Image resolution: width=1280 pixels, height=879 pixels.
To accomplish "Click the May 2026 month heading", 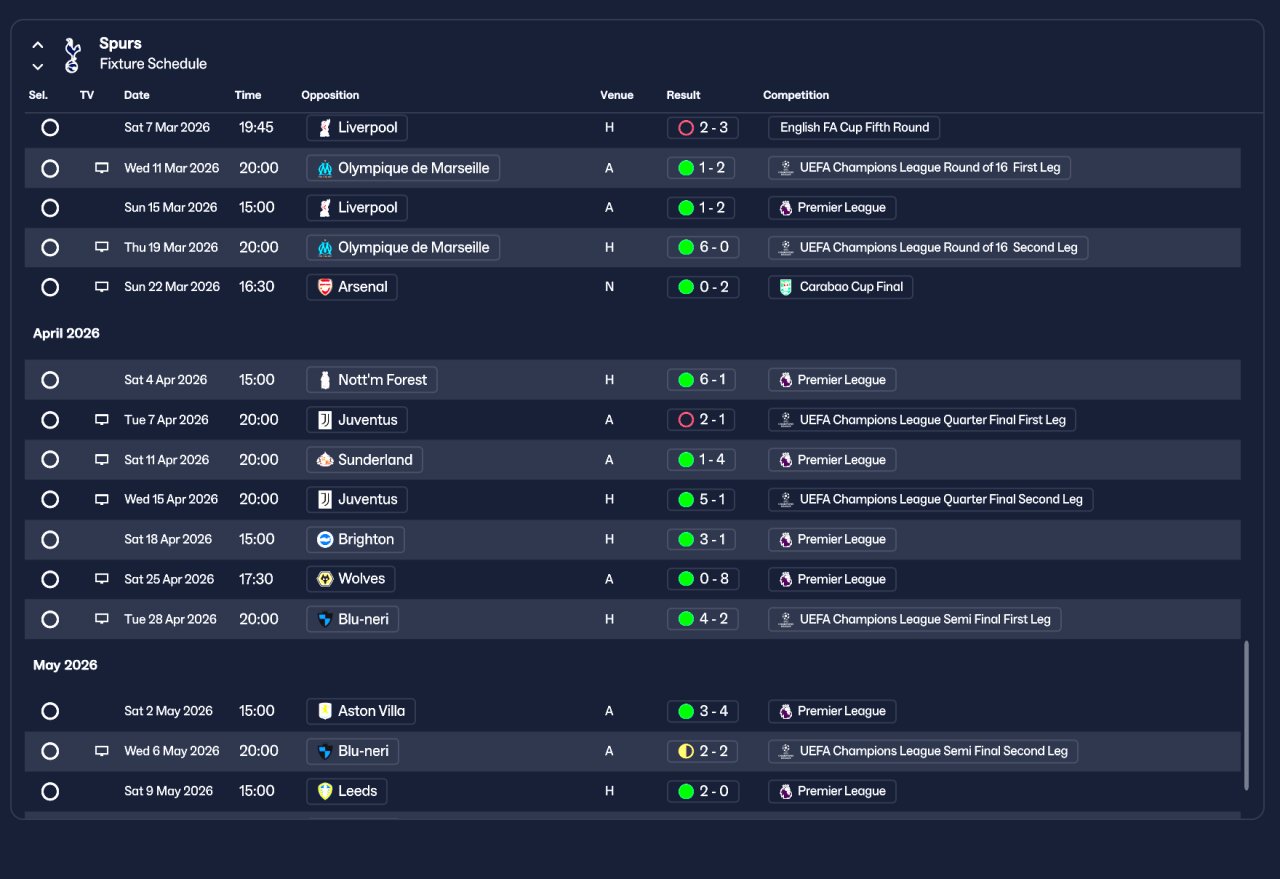I will click(65, 665).
